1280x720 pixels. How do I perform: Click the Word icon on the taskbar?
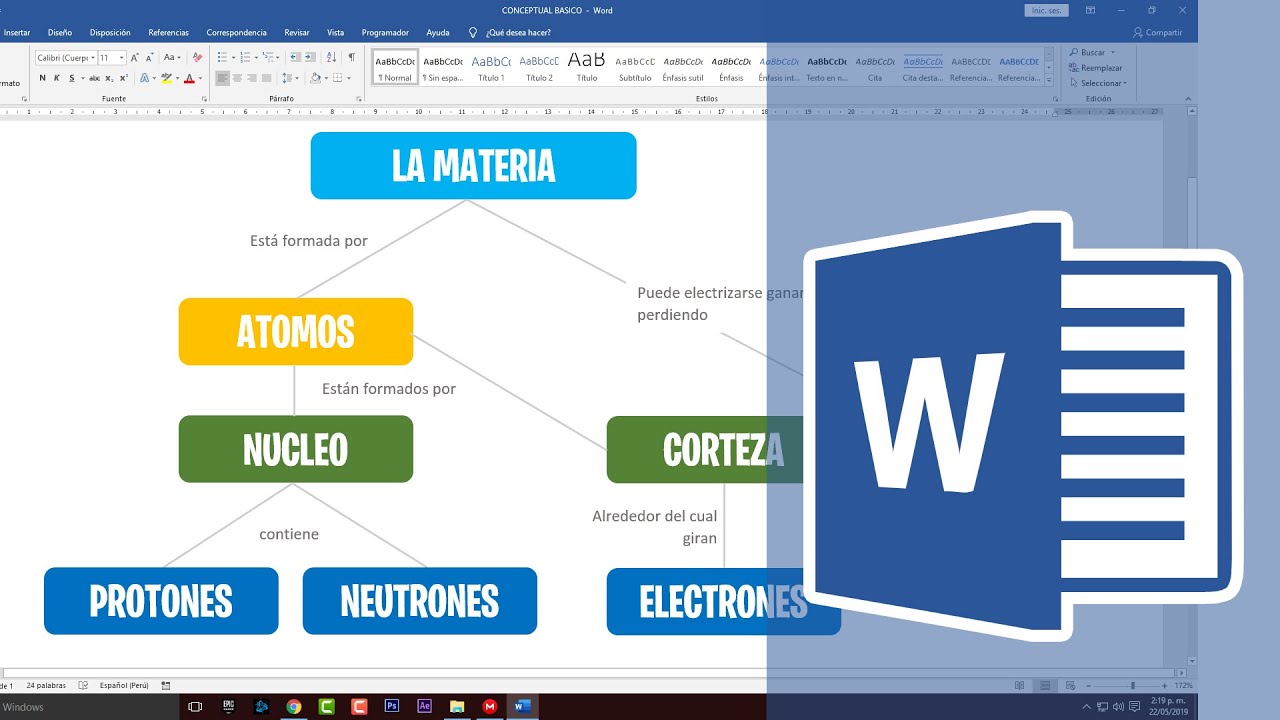coord(522,706)
